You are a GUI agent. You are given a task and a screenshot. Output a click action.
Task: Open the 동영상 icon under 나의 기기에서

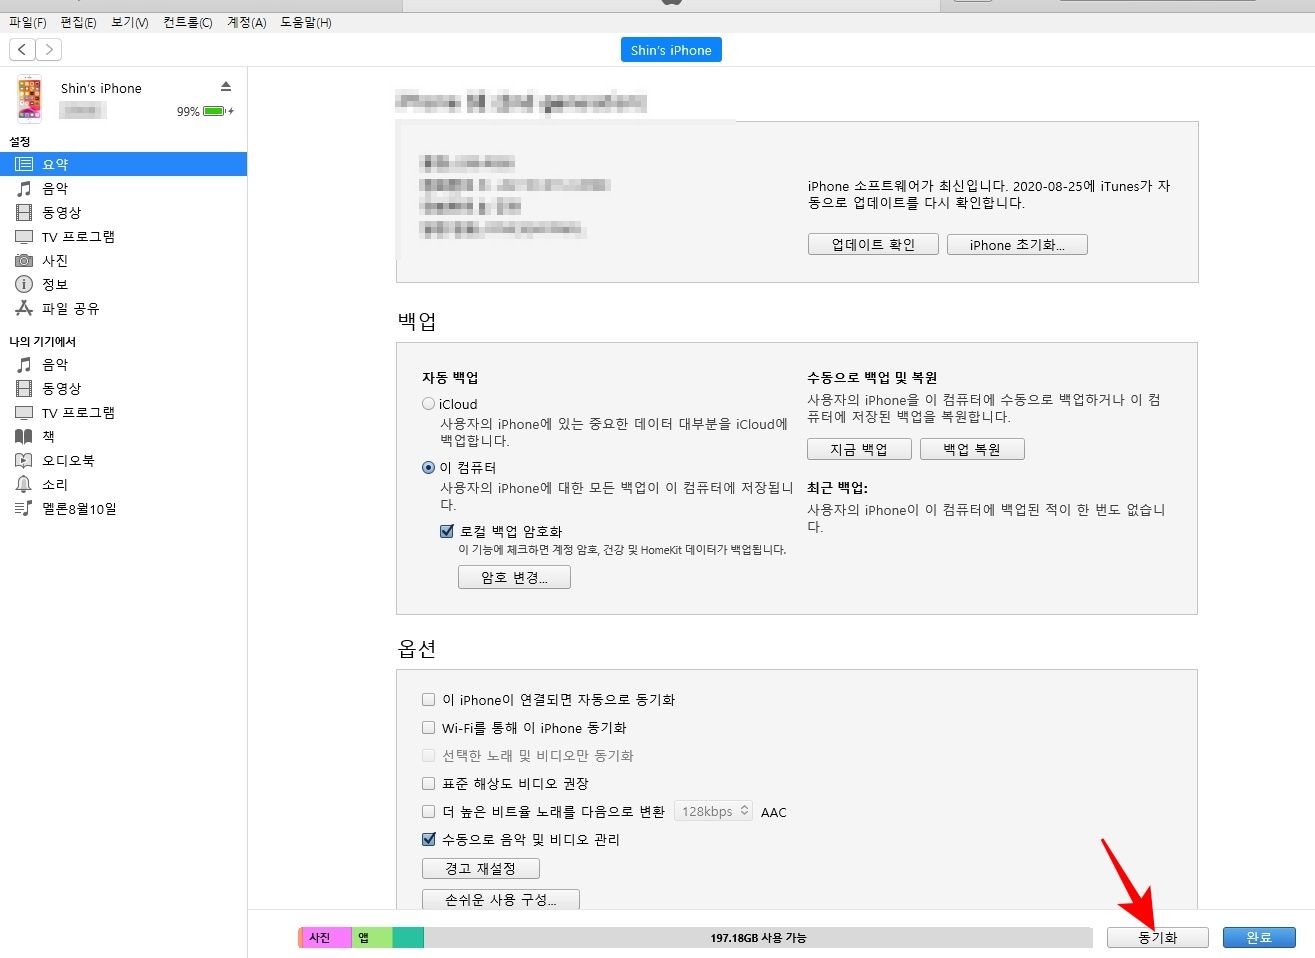click(24, 388)
